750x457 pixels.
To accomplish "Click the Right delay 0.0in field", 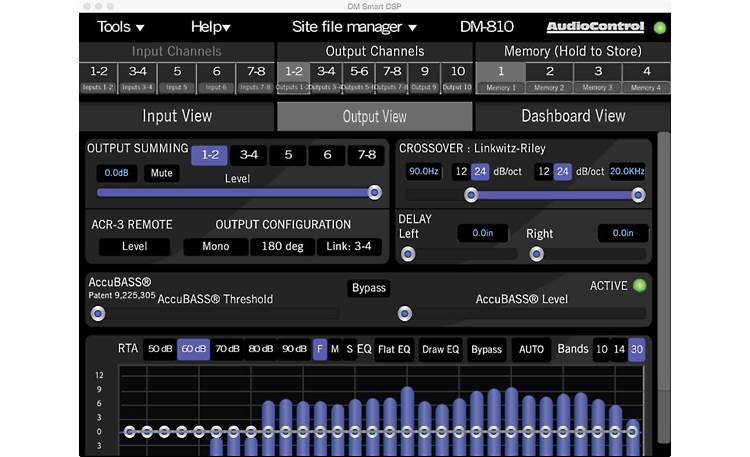I will tap(623, 233).
